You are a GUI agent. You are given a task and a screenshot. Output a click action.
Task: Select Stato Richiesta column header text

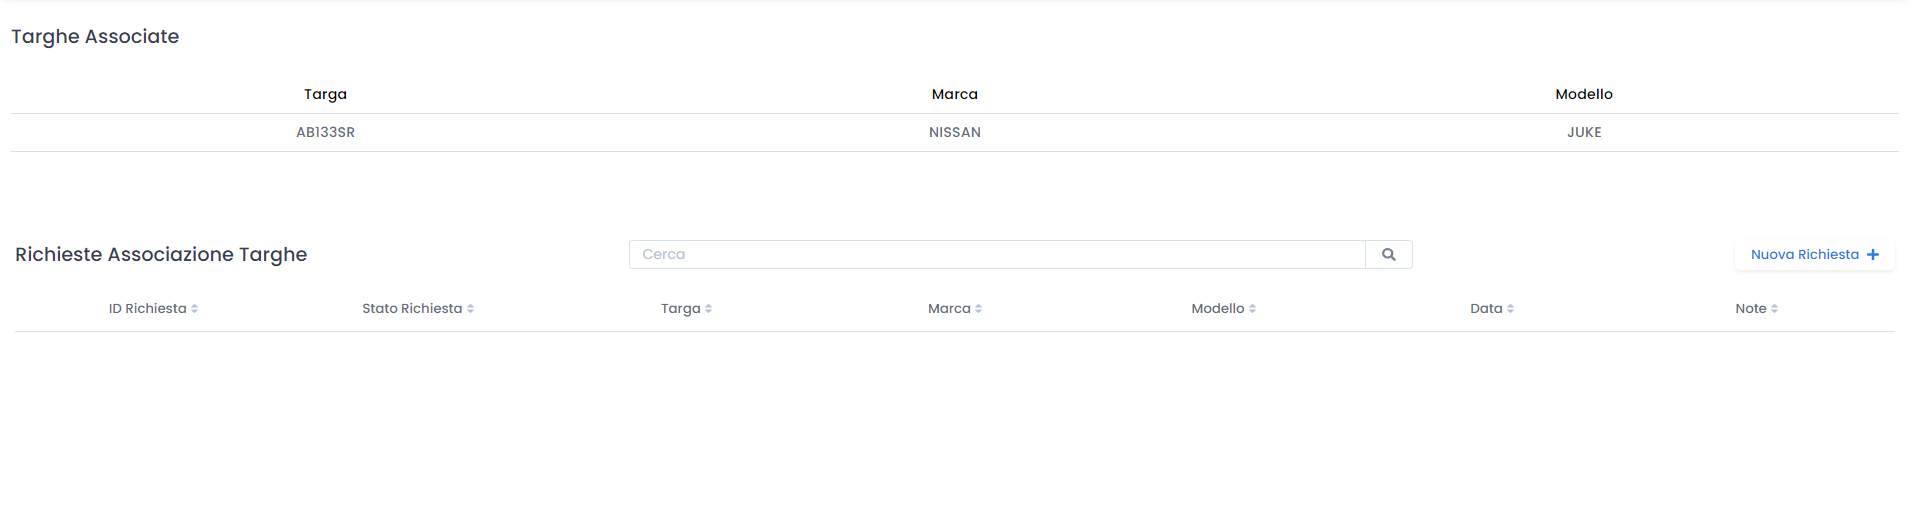[412, 308]
